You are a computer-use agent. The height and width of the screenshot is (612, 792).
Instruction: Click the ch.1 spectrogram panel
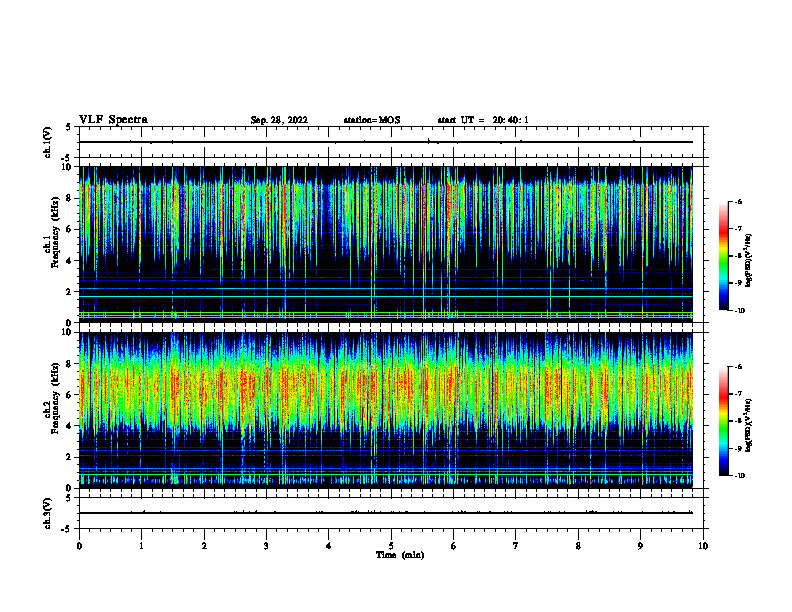tap(386, 244)
